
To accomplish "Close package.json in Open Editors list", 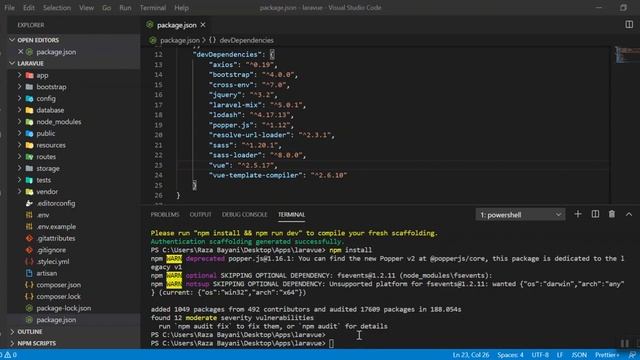I will coord(20,52).
